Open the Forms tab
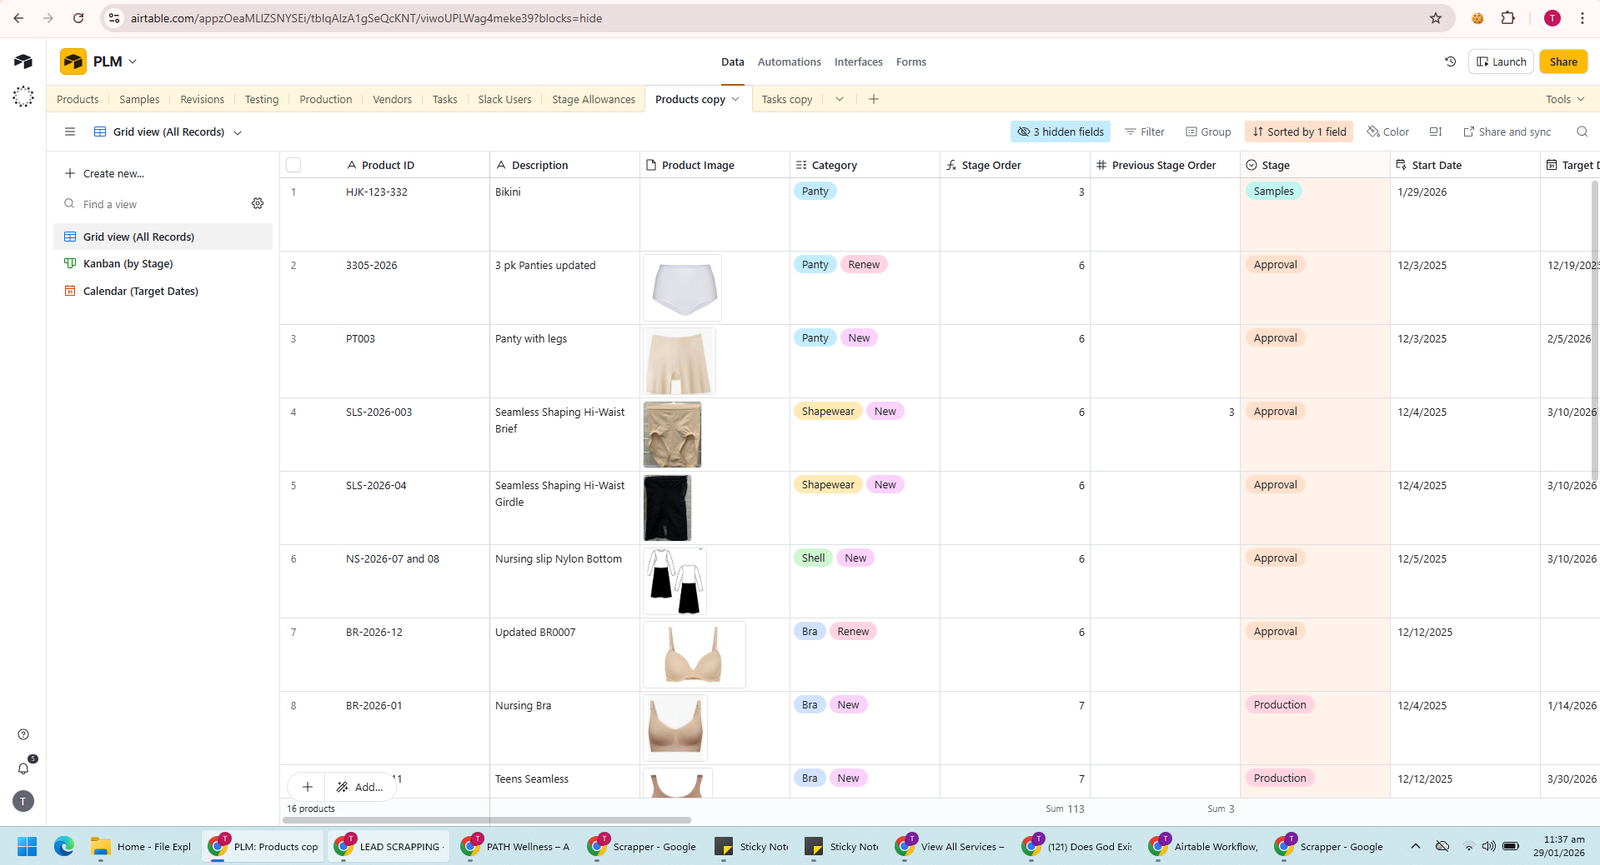This screenshot has width=1600, height=865. click(911, 62)
